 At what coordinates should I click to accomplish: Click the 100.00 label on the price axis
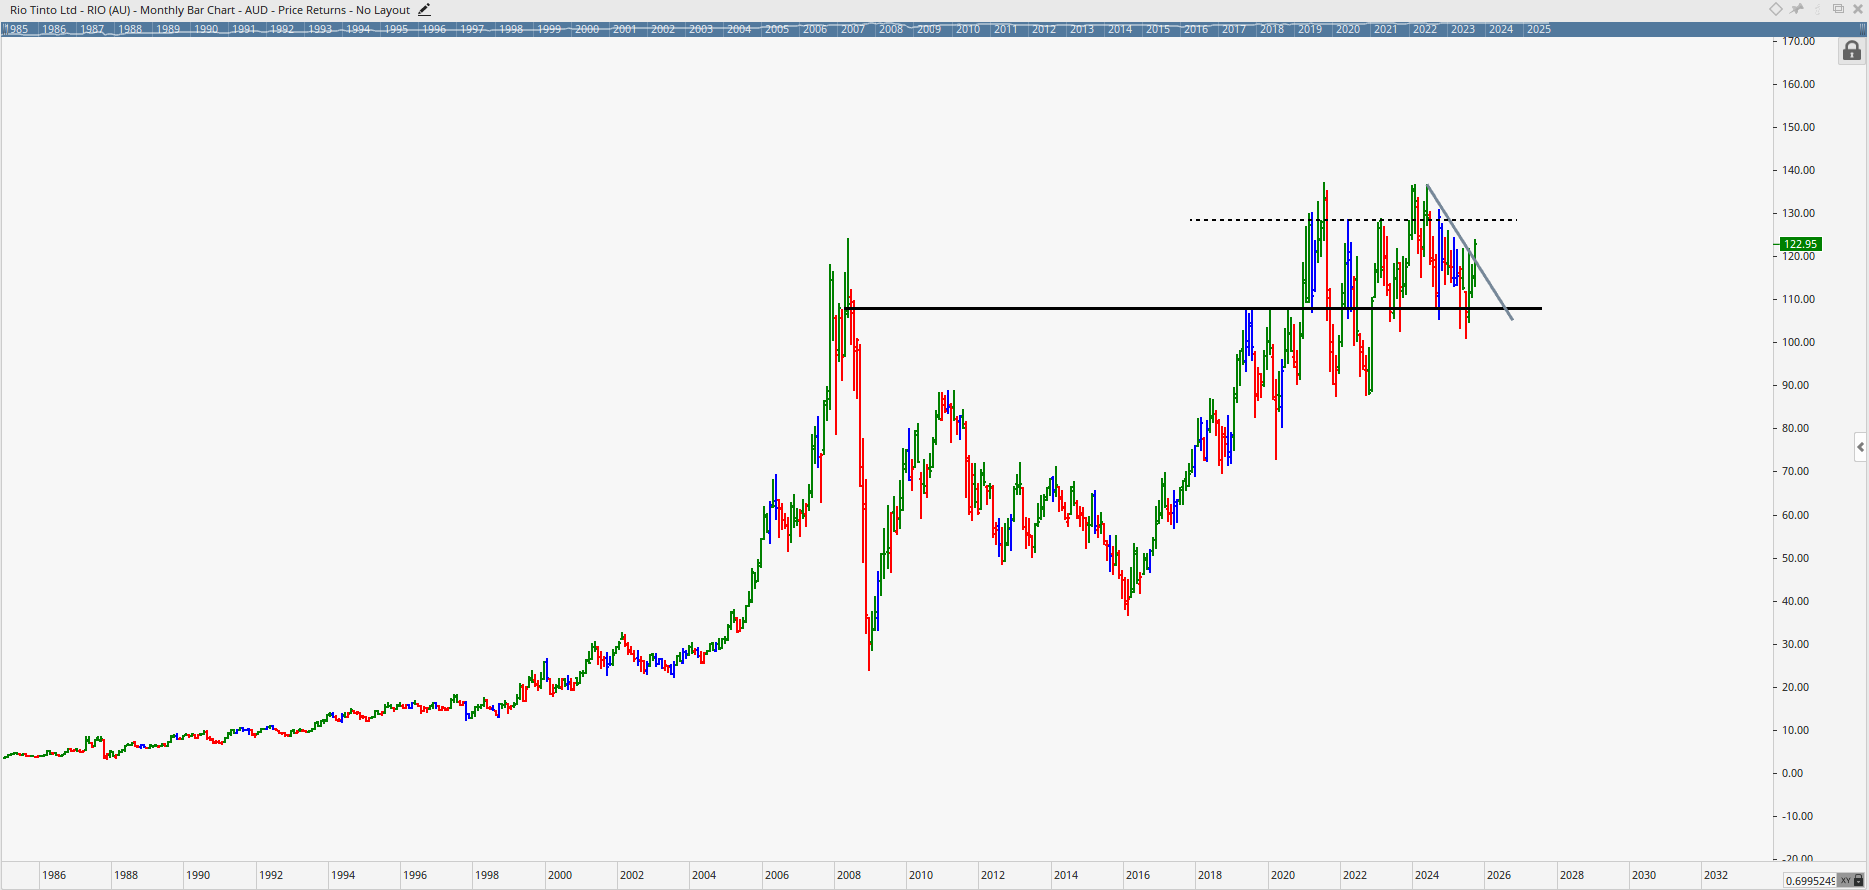click(1798, 342)
